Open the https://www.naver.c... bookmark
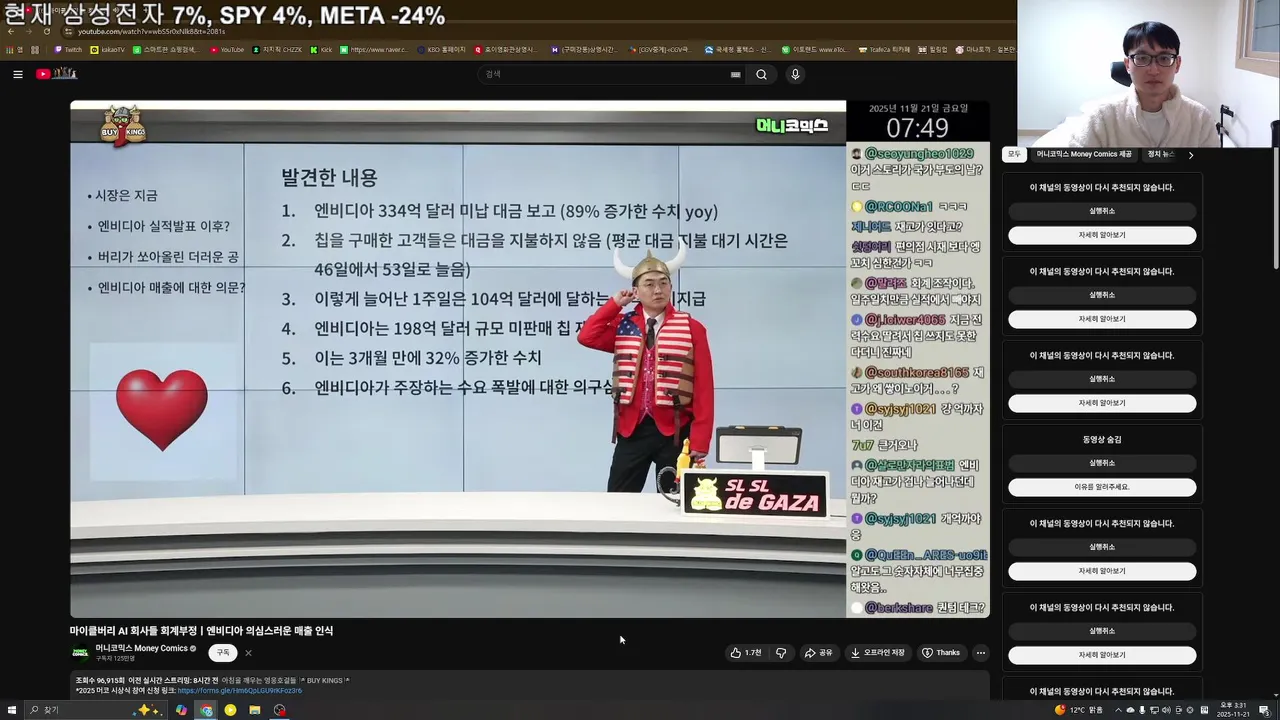 (373, 49)
